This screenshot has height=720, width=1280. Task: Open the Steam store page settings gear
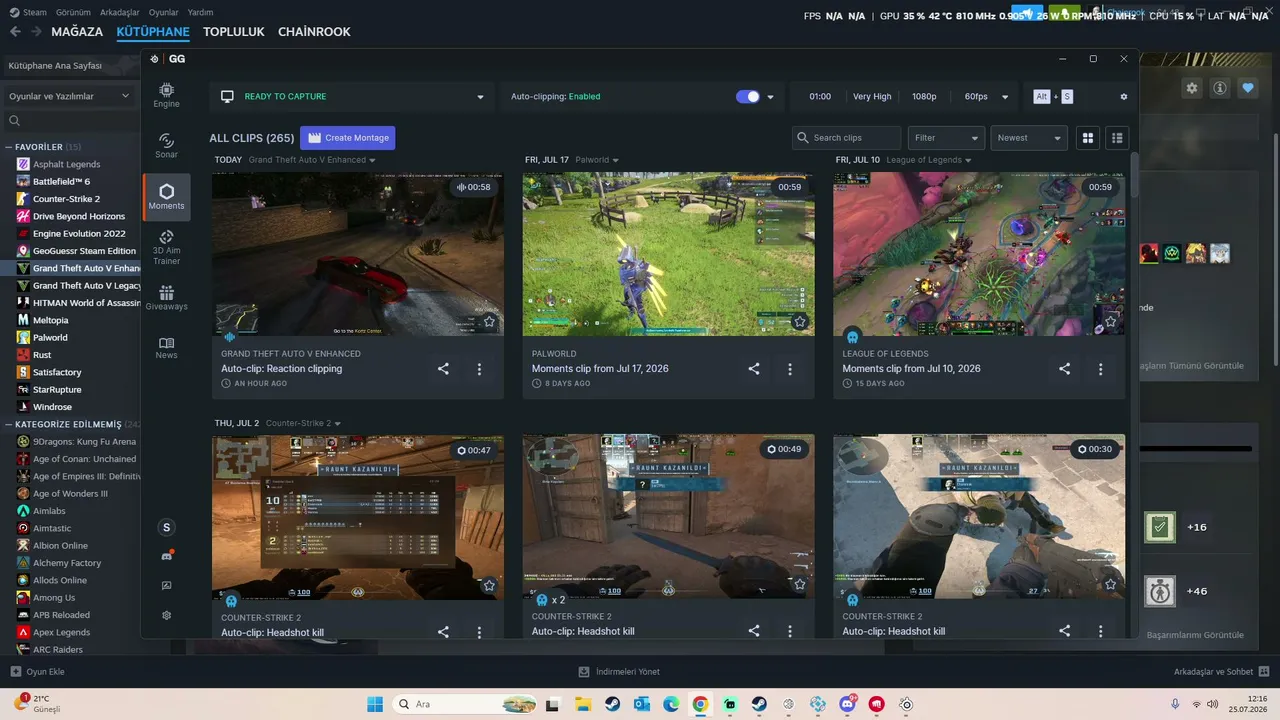pyautogui.click(x=1192, y=88)
